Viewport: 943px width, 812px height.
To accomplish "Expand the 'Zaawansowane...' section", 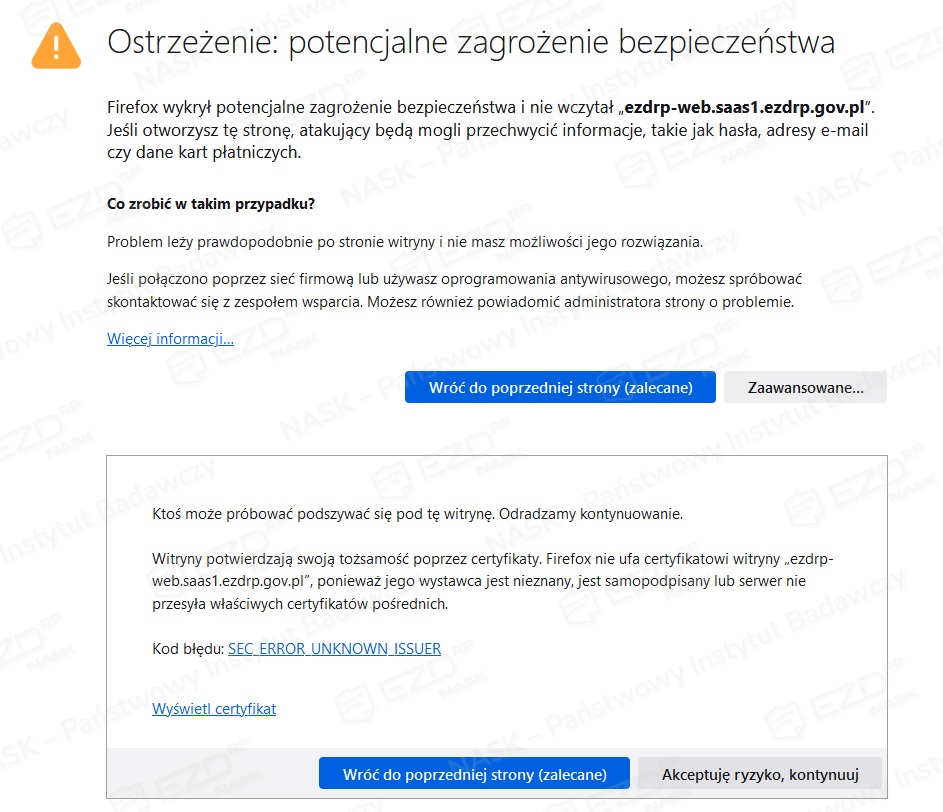I will [805, 387].
